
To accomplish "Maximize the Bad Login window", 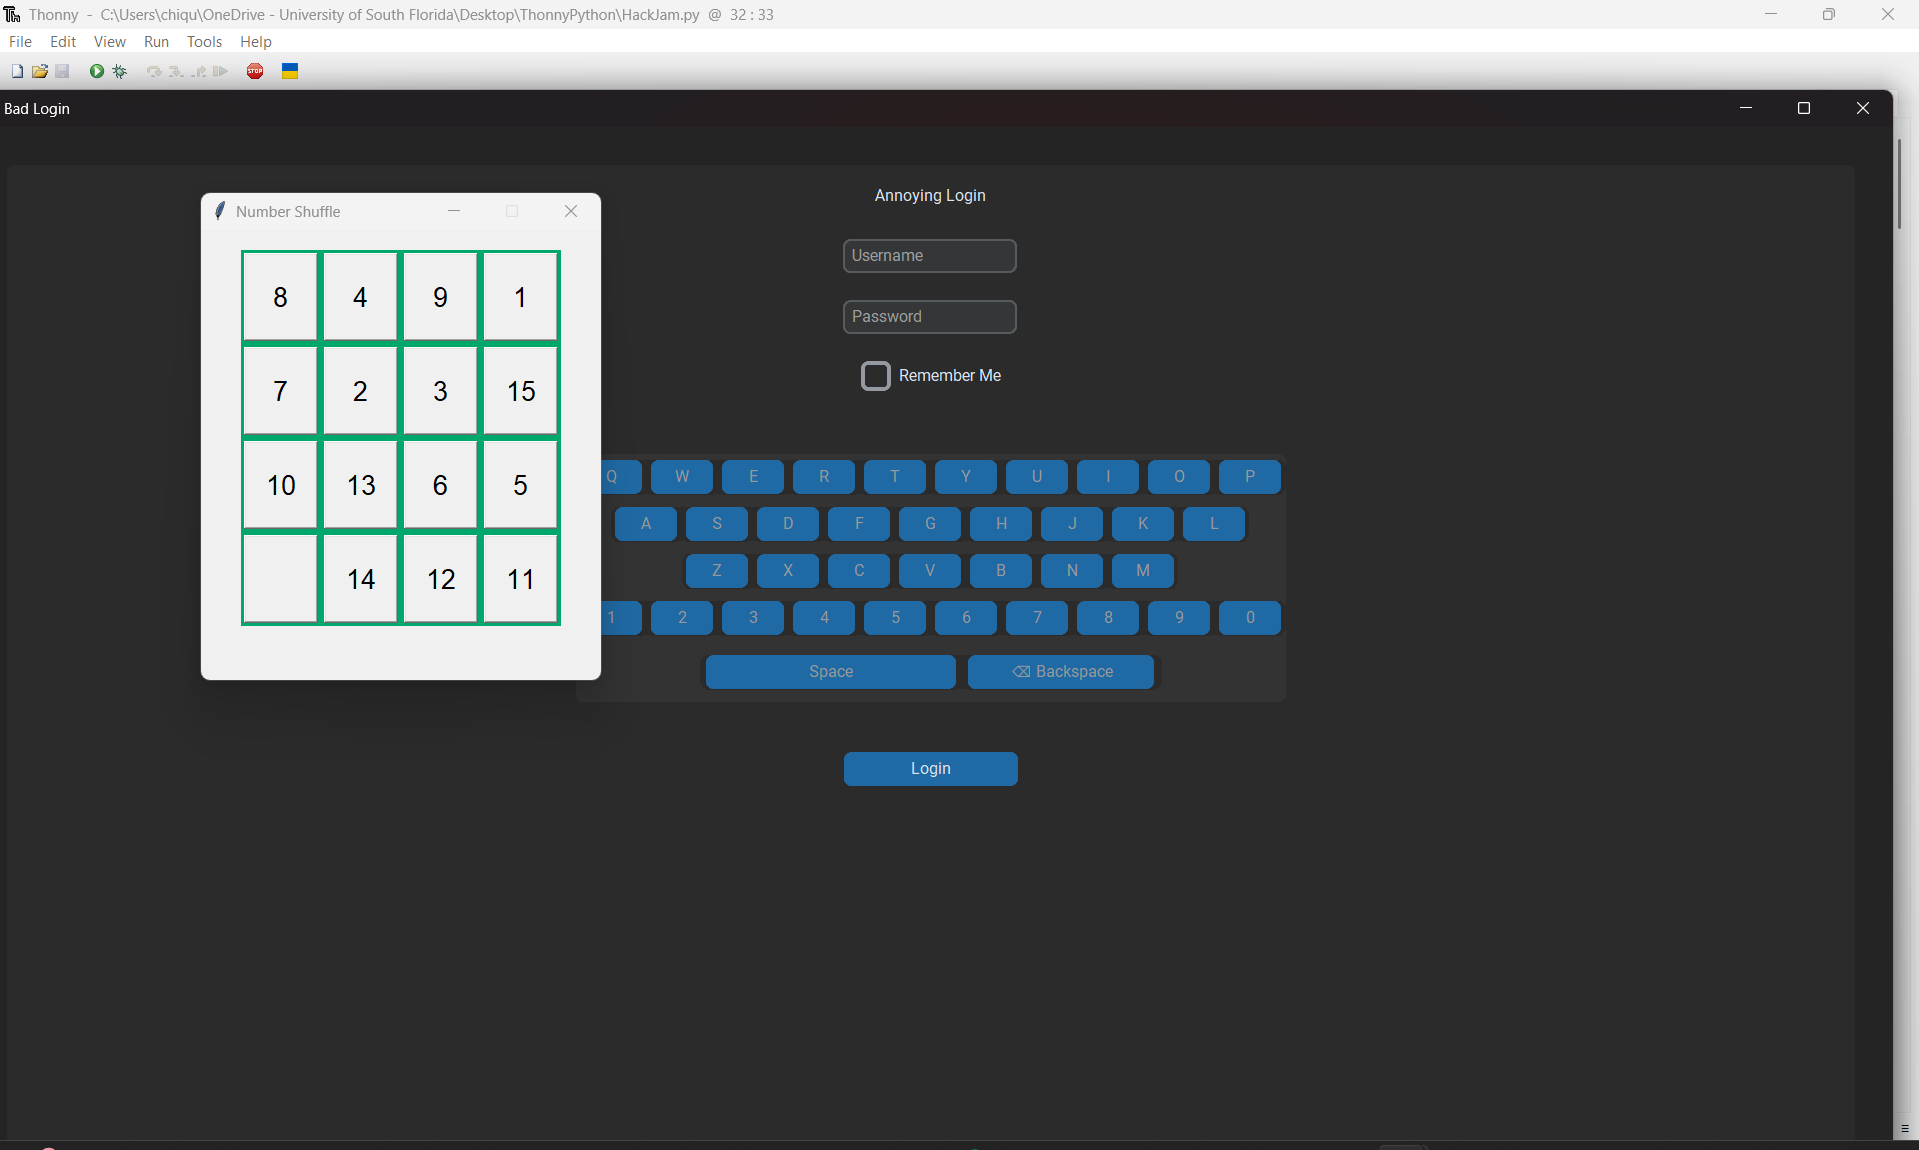I will 1804,108.
